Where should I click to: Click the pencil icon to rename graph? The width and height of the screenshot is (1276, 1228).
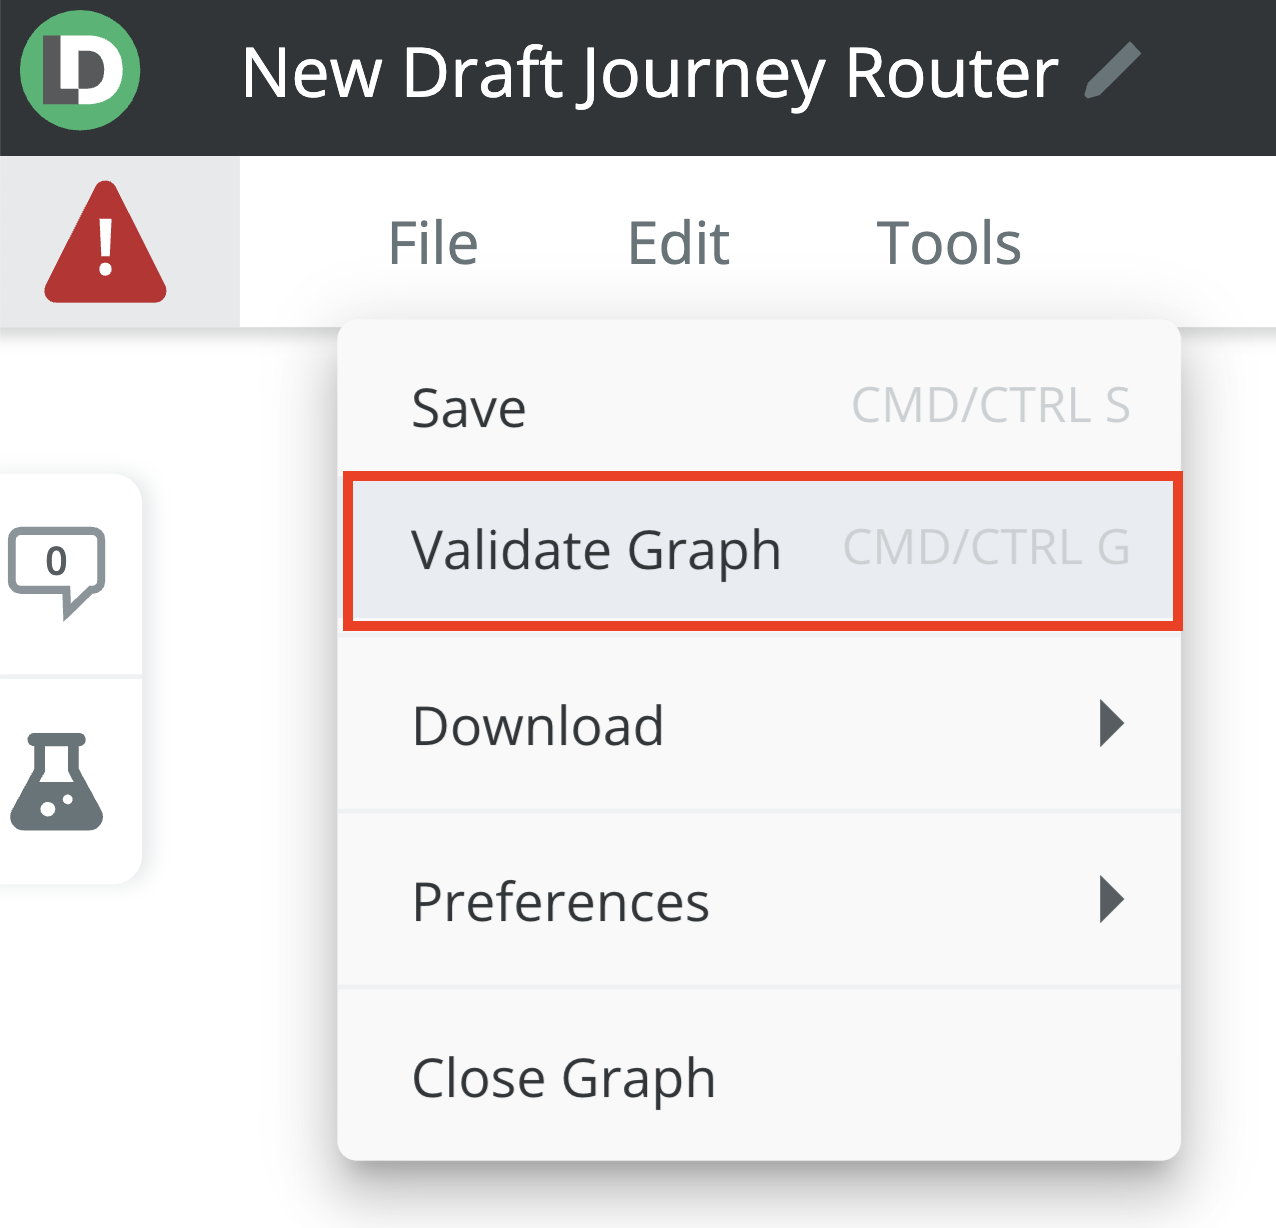[x=1112, y=71]
